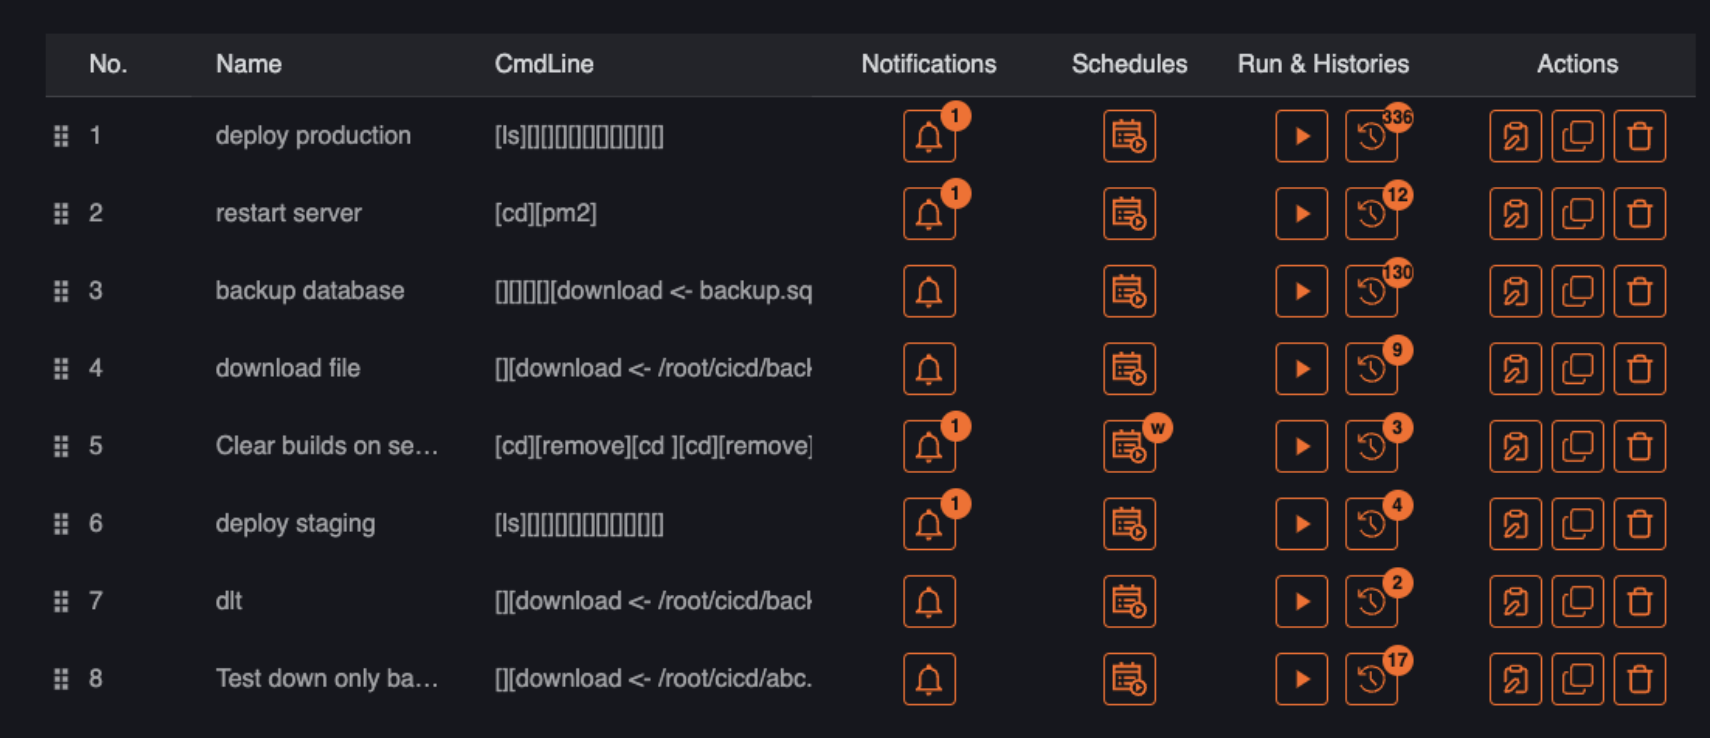Open schedule for Clear builds row

[x=1129, y=446]
